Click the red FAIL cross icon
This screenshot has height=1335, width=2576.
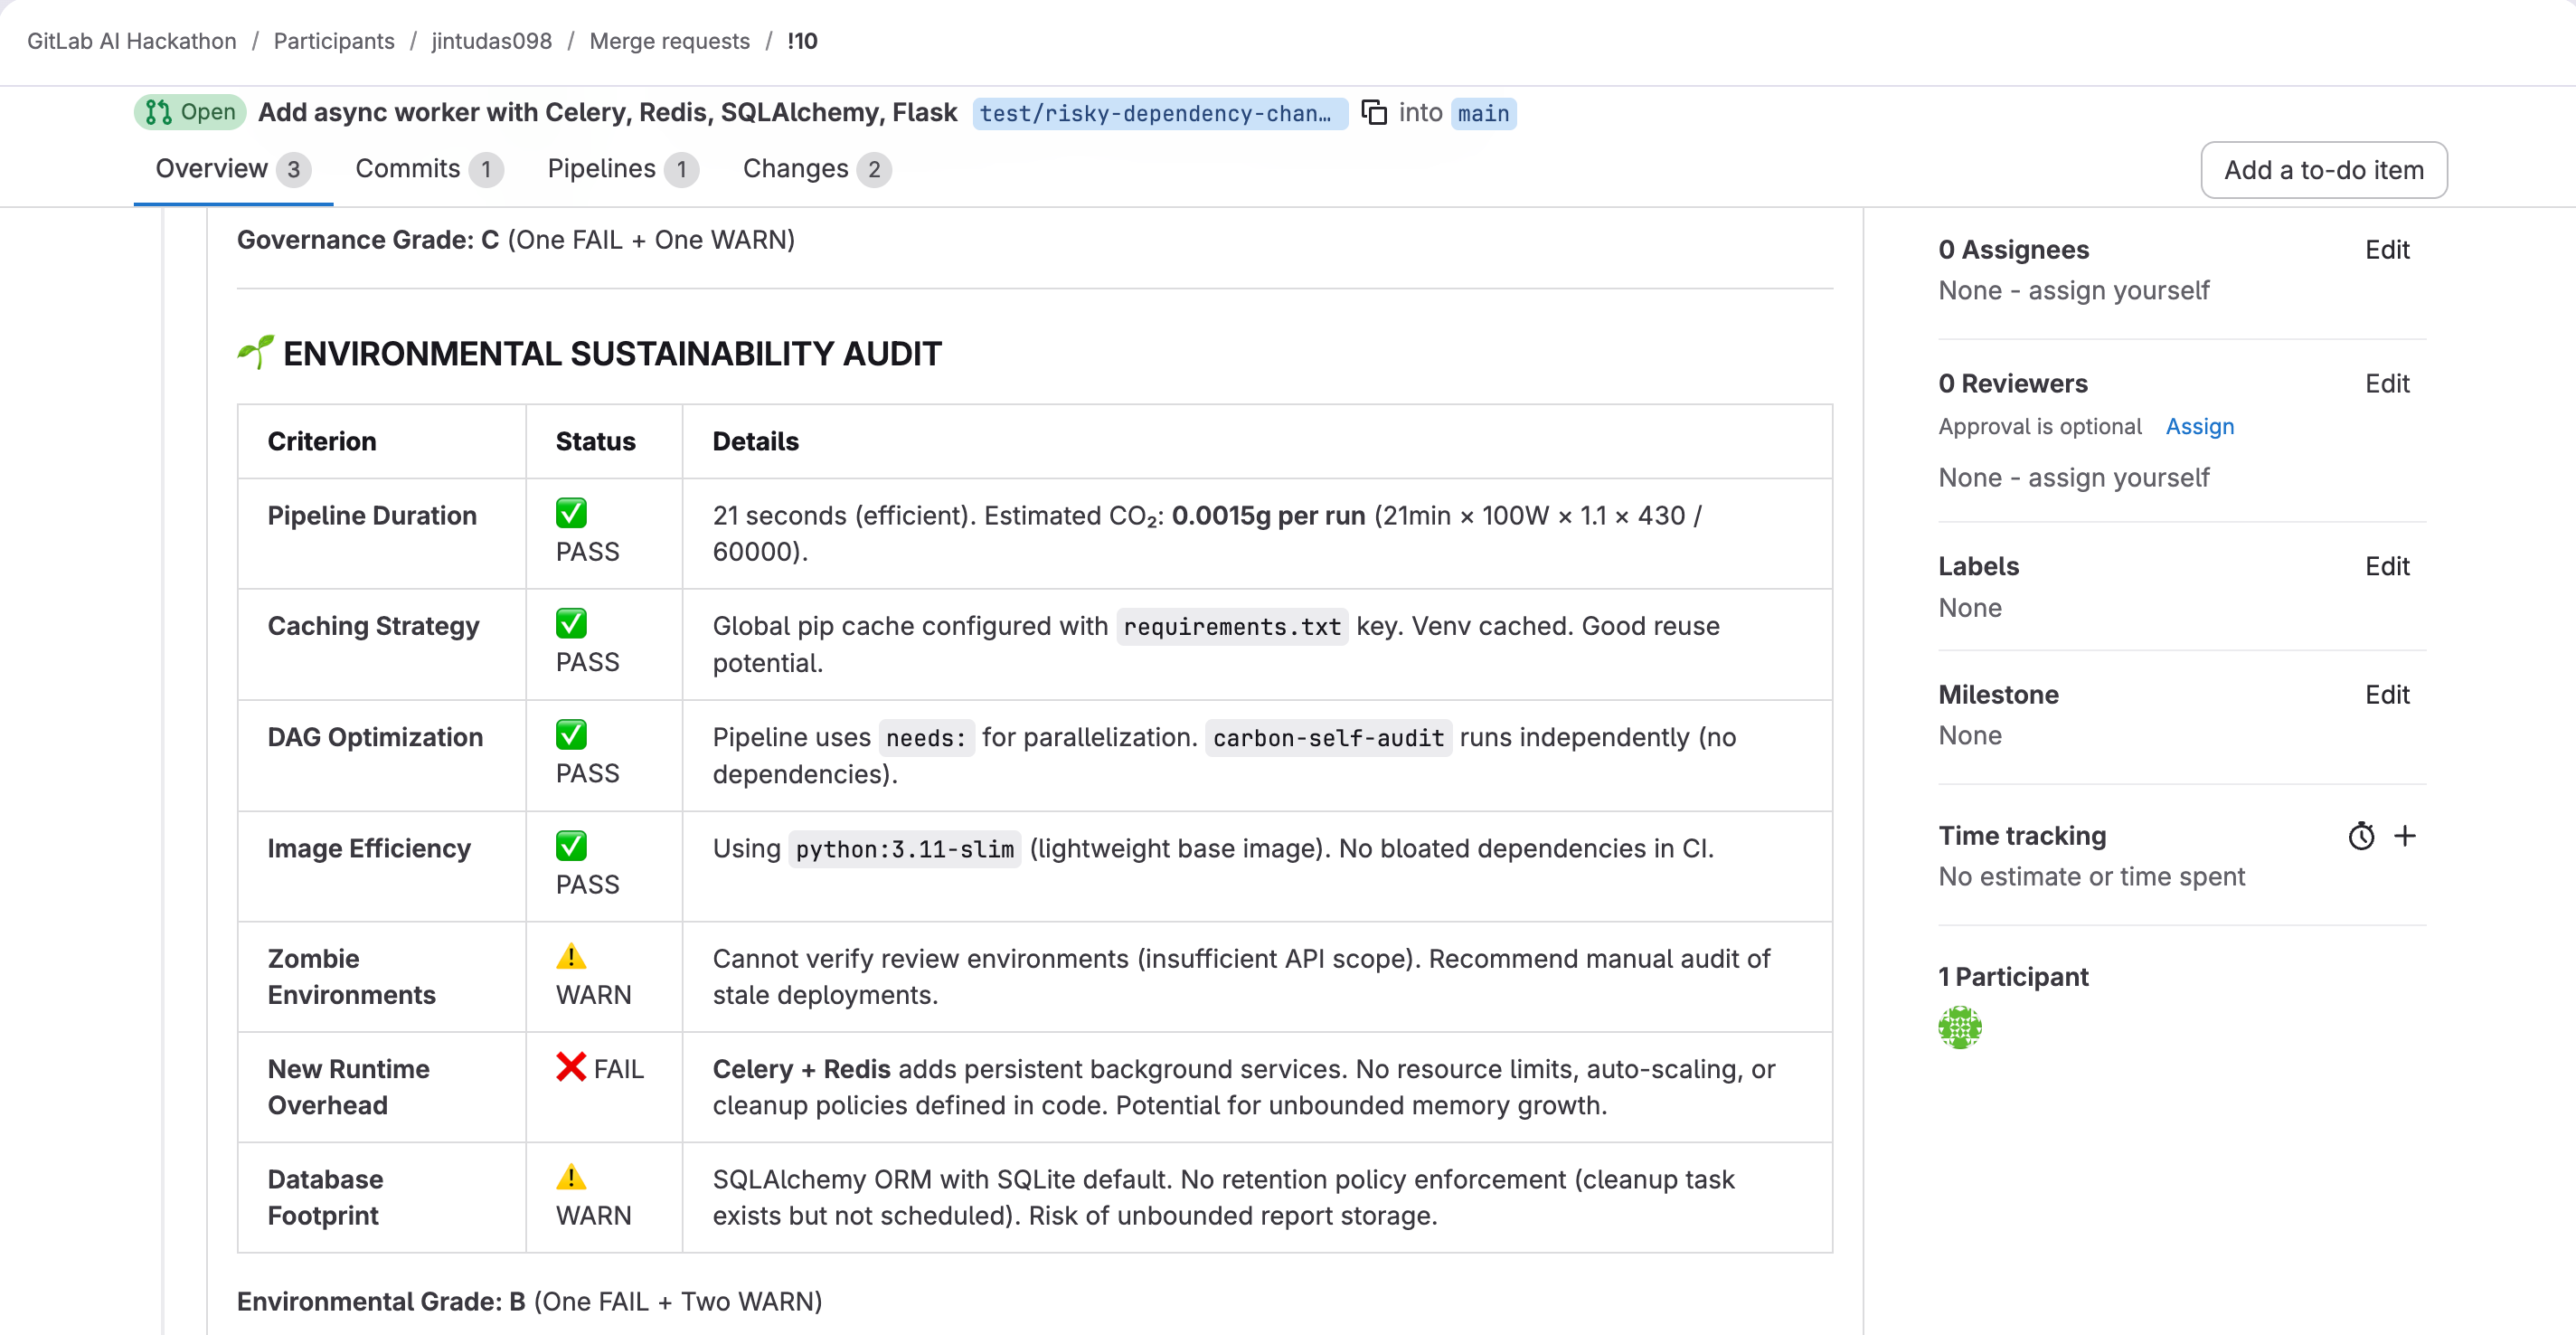tap(571, 1067)
